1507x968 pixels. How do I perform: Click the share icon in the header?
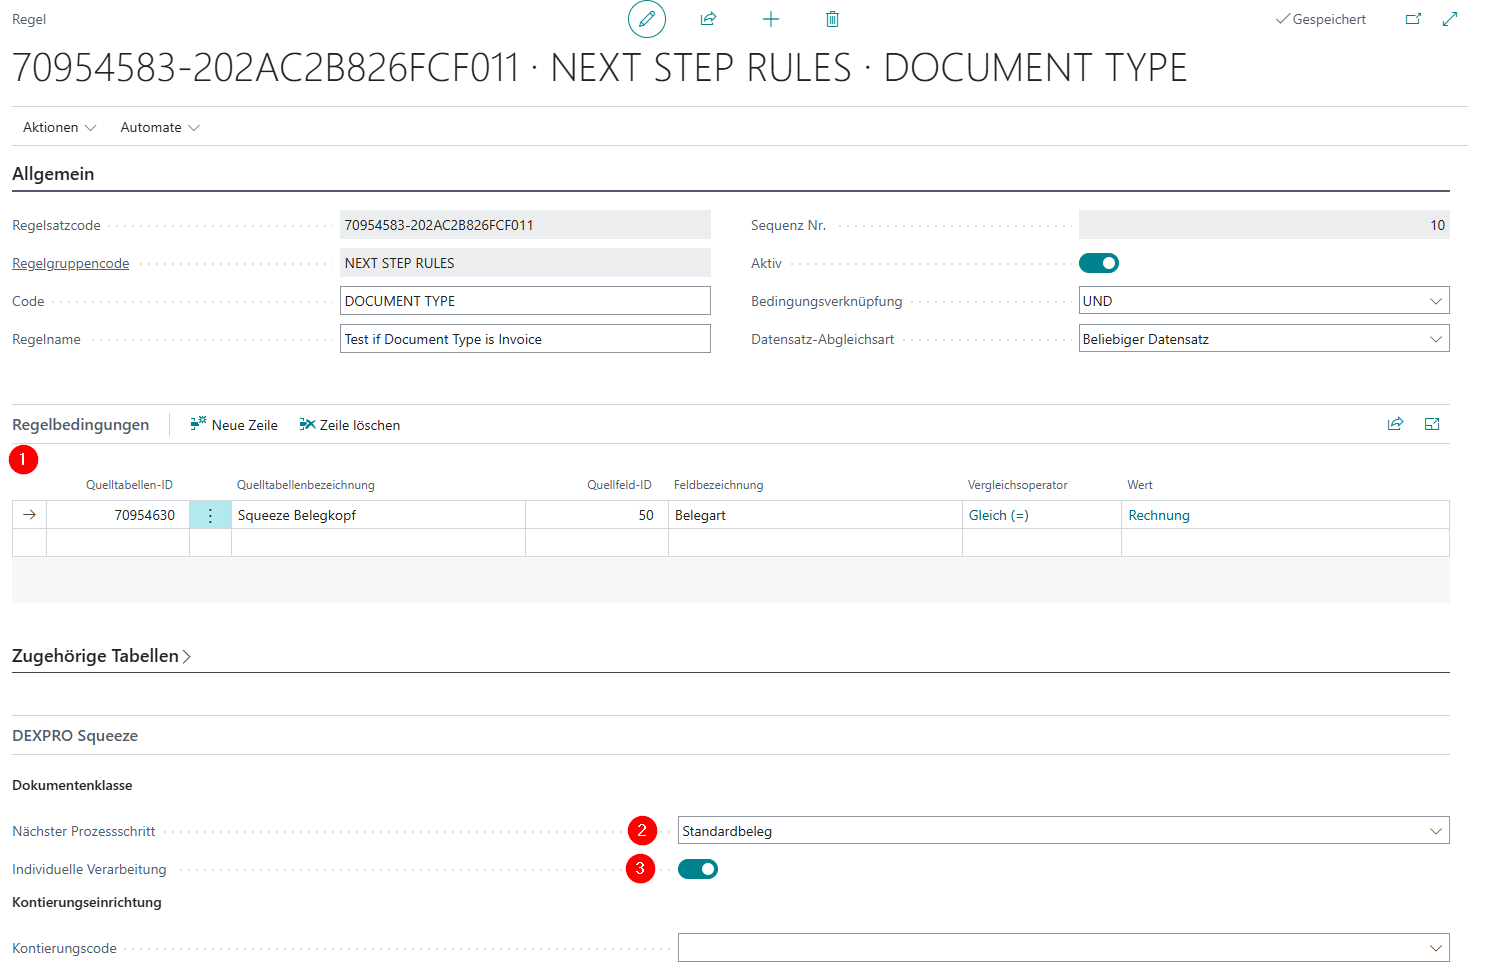[709, 19]
